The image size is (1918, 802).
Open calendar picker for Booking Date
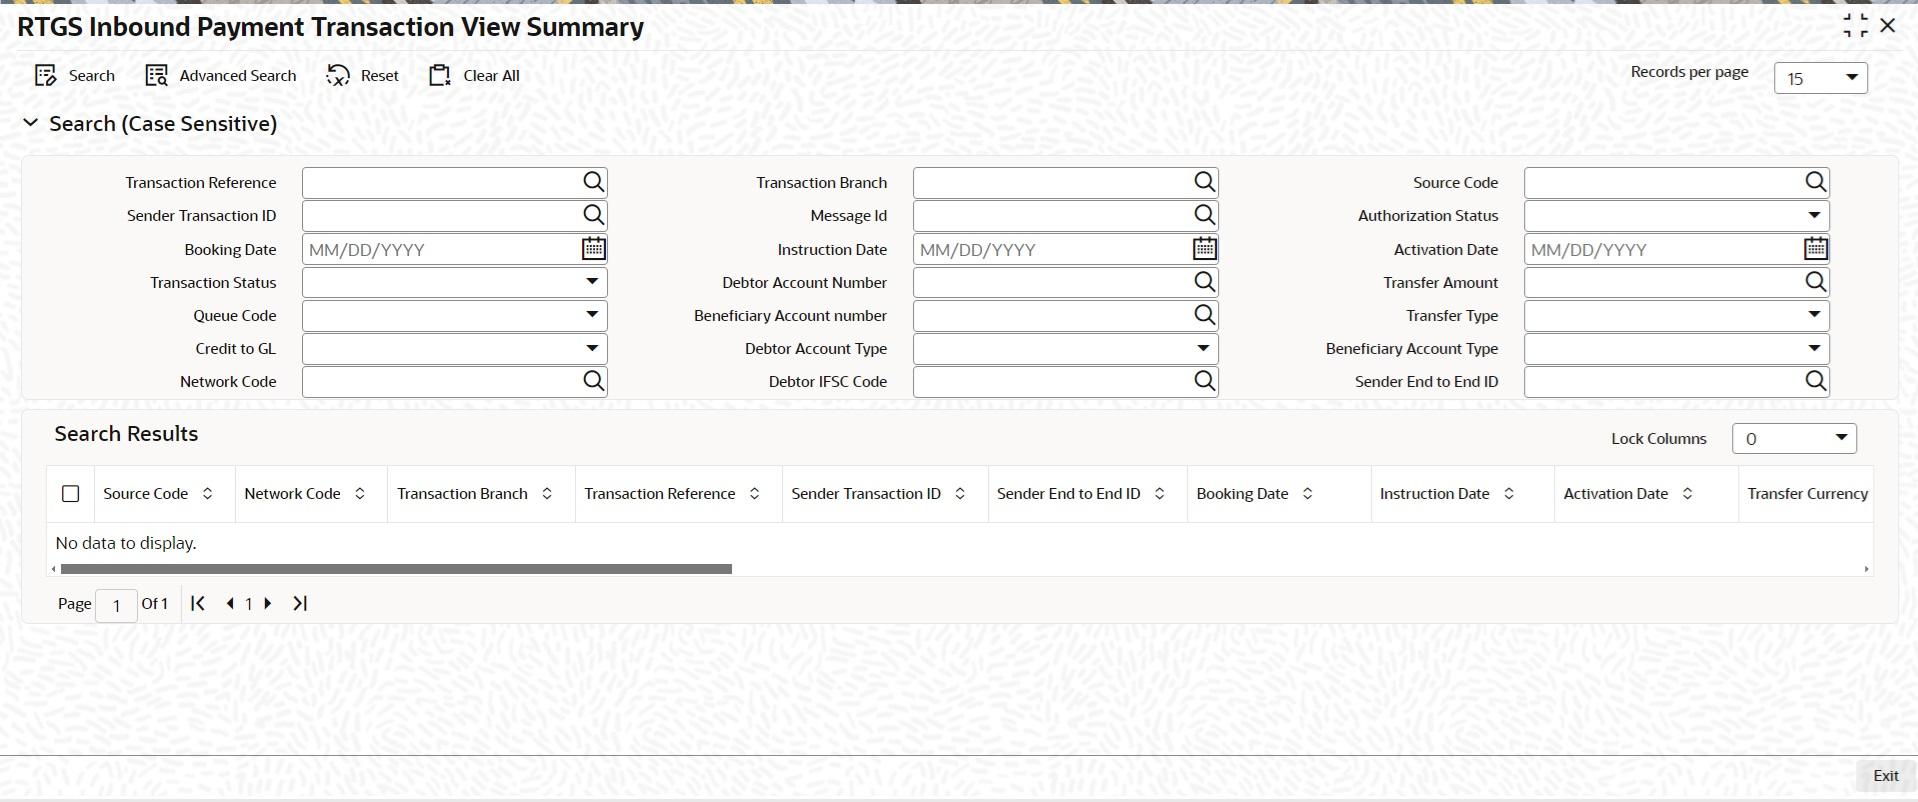593,248
